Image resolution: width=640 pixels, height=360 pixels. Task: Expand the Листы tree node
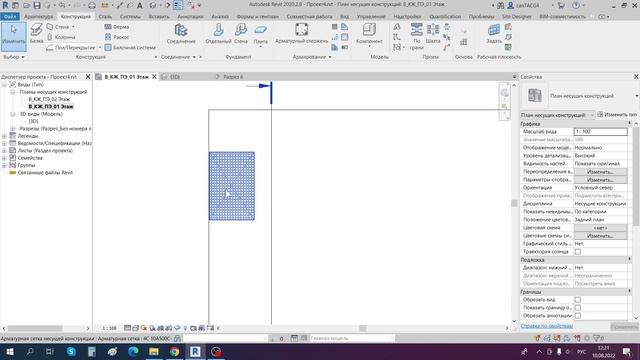point(4,151)
